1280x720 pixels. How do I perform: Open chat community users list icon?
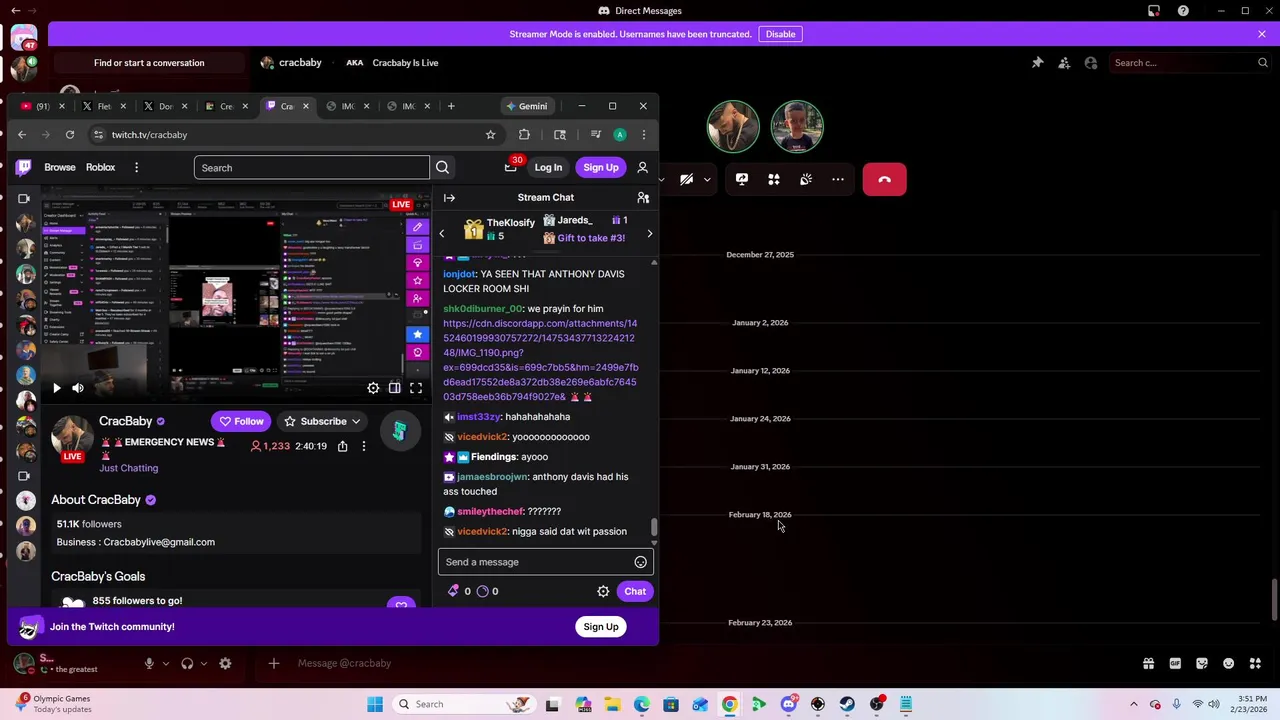643,198
